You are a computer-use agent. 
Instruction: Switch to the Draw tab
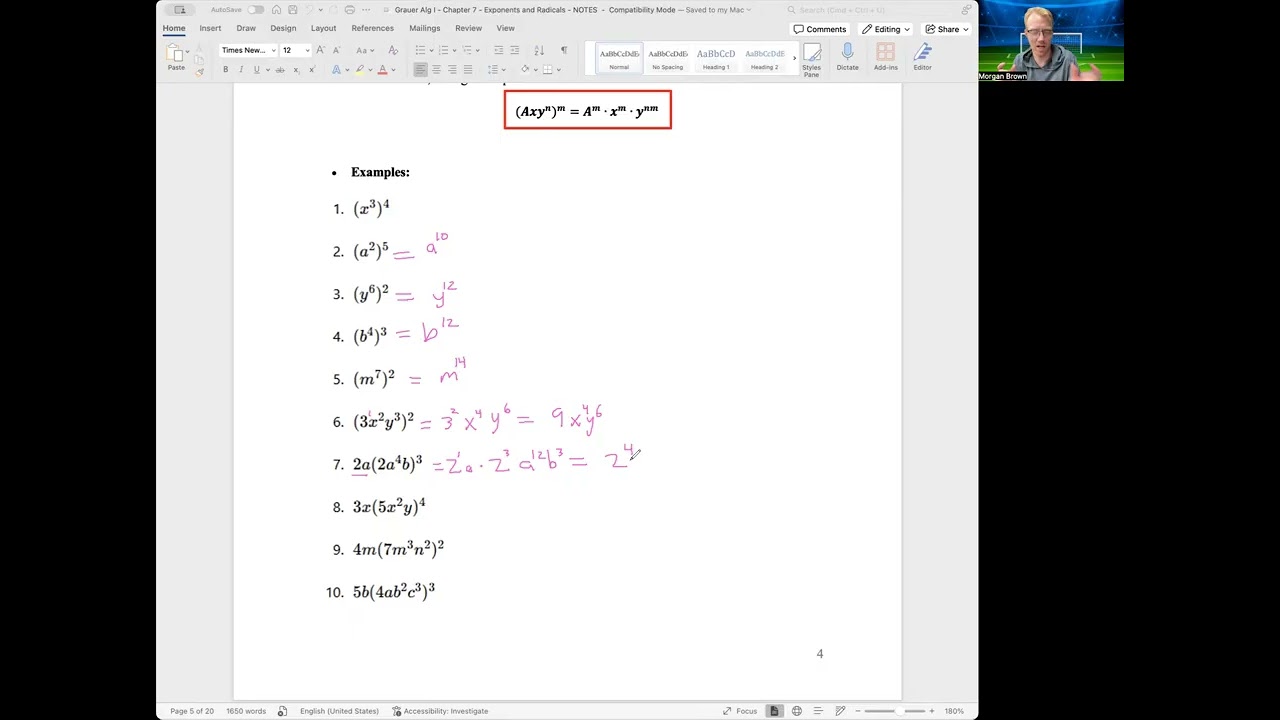(246, 28)
